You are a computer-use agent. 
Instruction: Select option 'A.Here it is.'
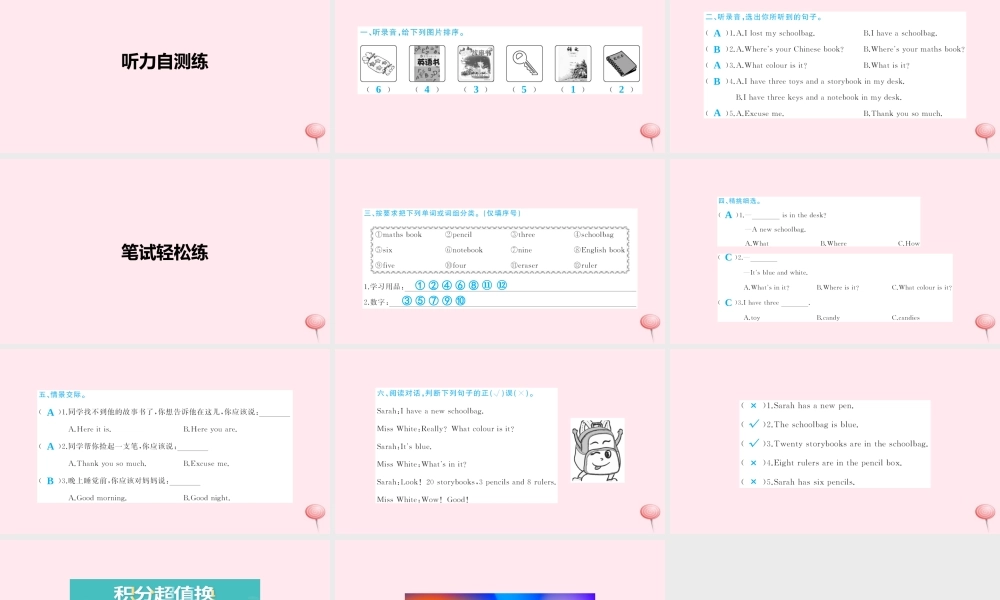(x=90, y=429)
